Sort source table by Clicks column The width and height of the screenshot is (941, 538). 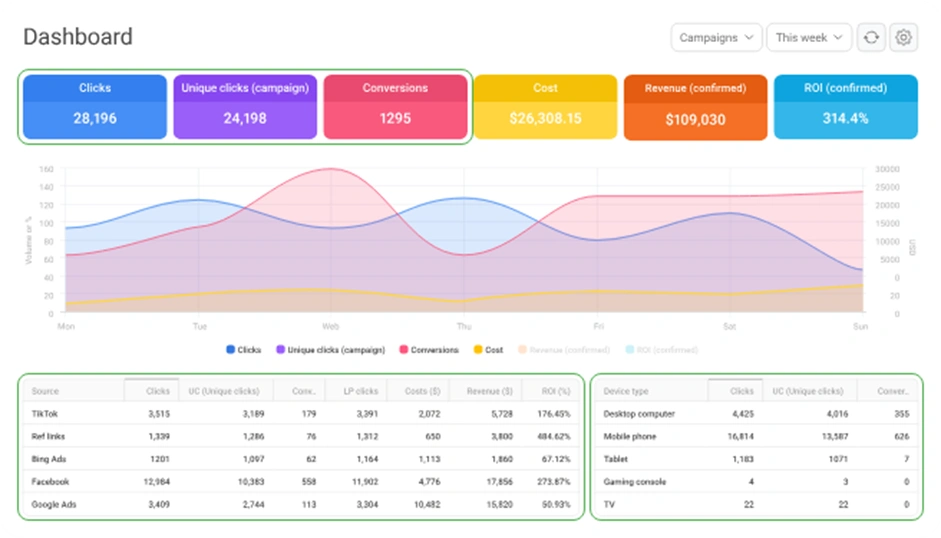coord(152,391)
